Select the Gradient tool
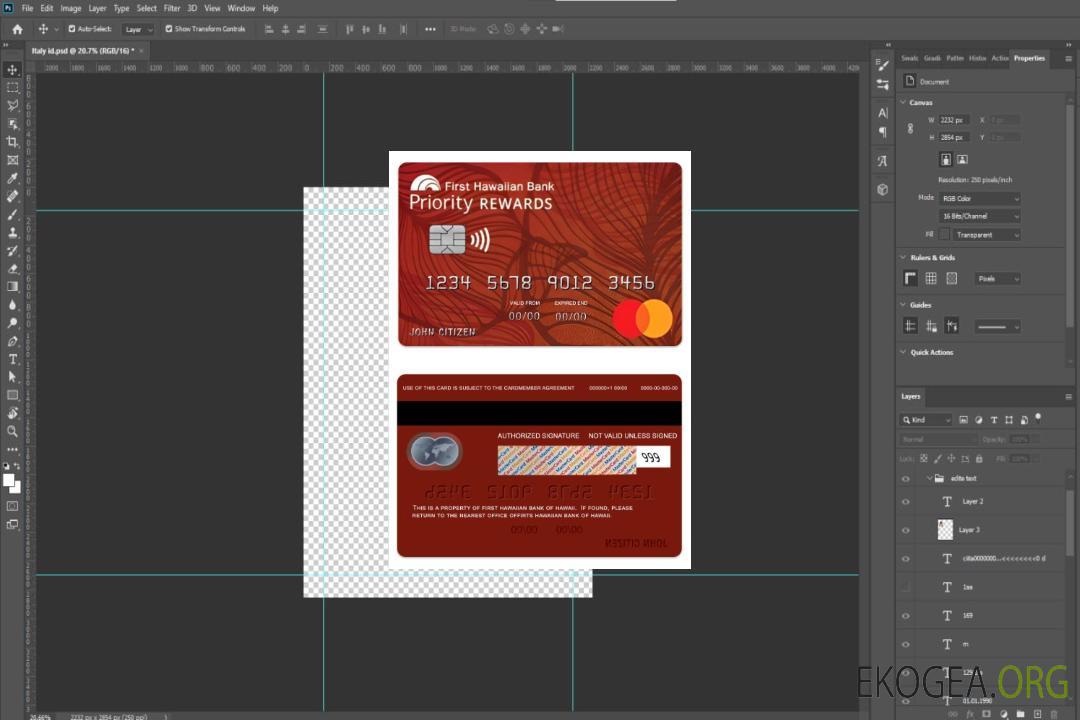1080x720 pixels. tap(12, 287)
